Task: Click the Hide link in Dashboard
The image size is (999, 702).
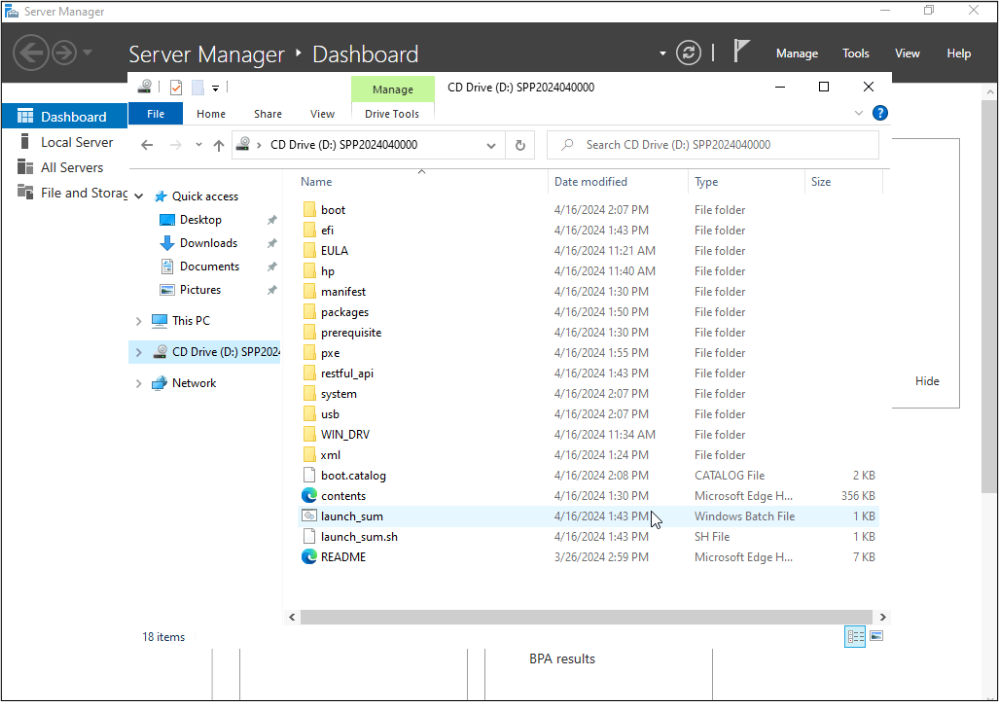Action: pos(927,381)
